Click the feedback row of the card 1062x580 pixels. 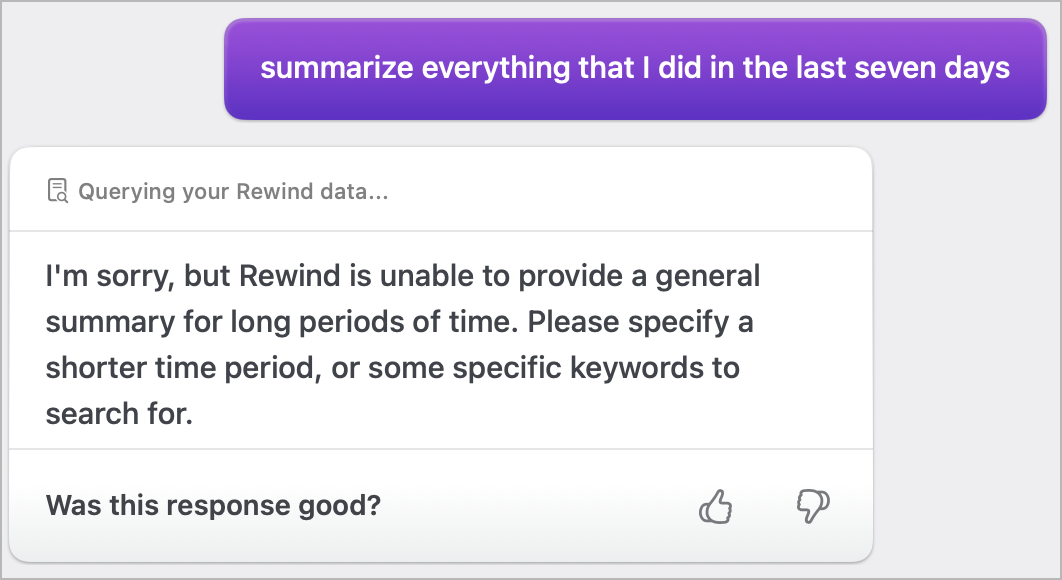click(x=440, y=506)
